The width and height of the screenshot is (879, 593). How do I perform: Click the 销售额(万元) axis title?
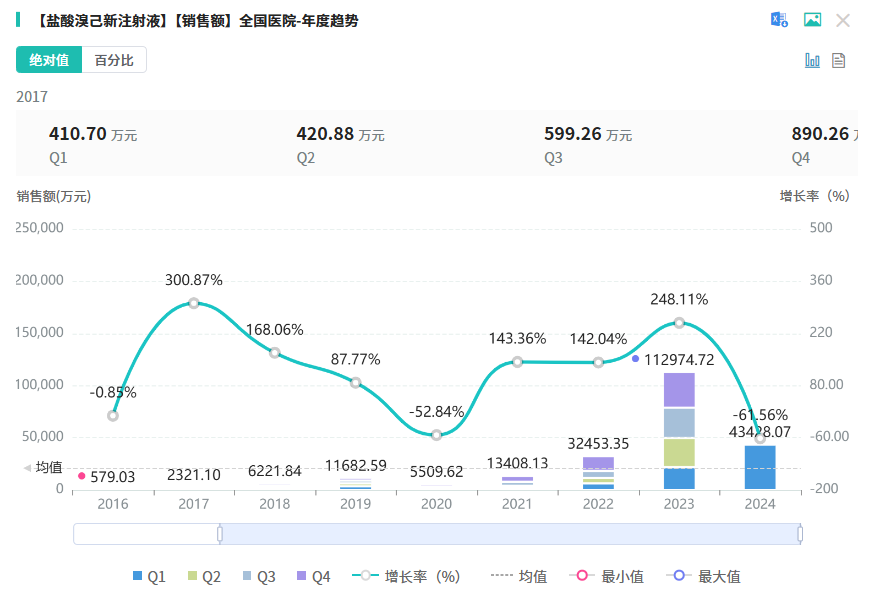click(x=54, y=196)
